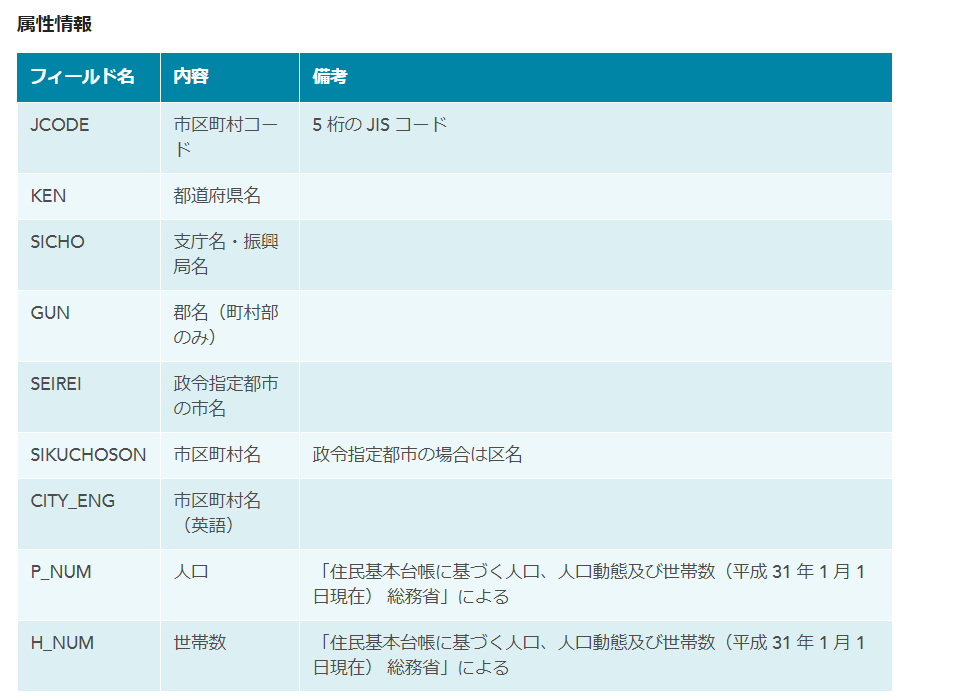This screenshot has width=961, height=700.
Task: Select the CITY_ENG field name cell
Action: (89, 514)
